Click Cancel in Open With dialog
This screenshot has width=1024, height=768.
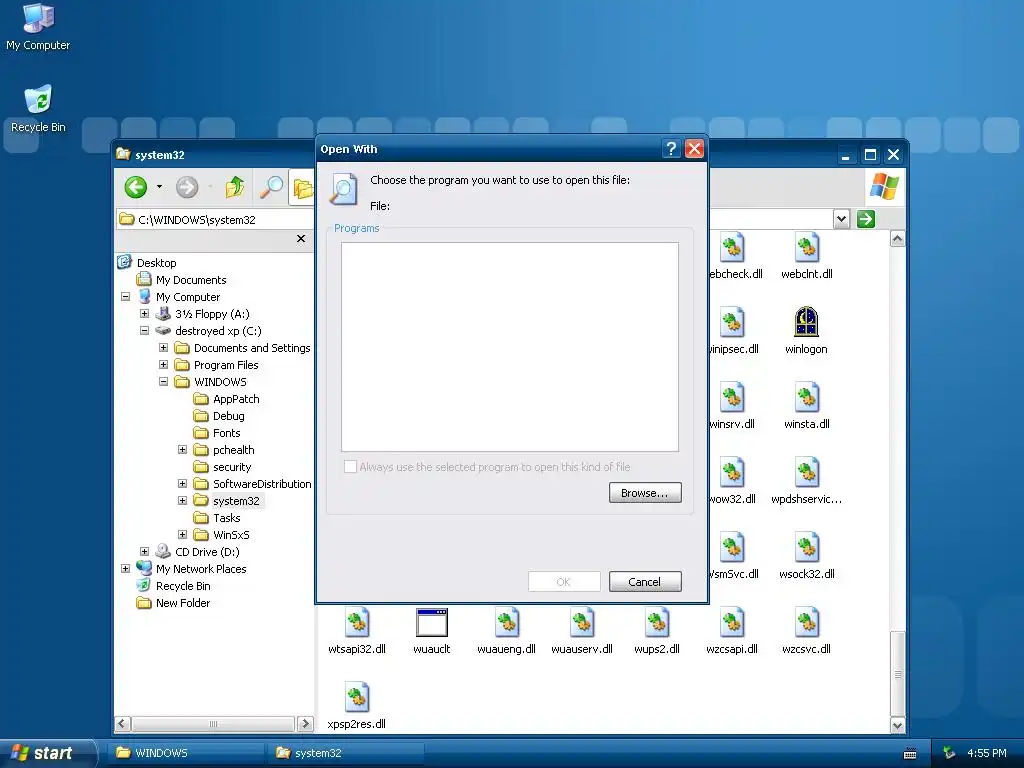645,582
